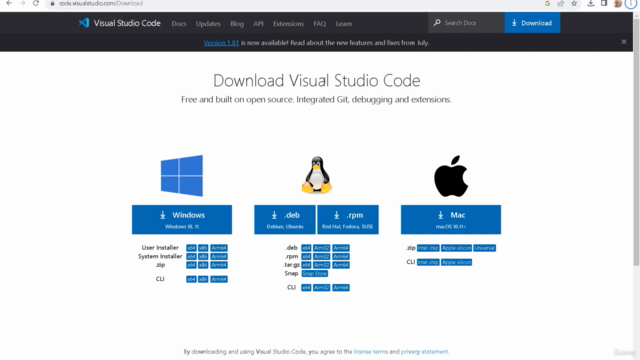
Task: Download Mac .zip Apple silicon
Action: (x=456, y=248)
